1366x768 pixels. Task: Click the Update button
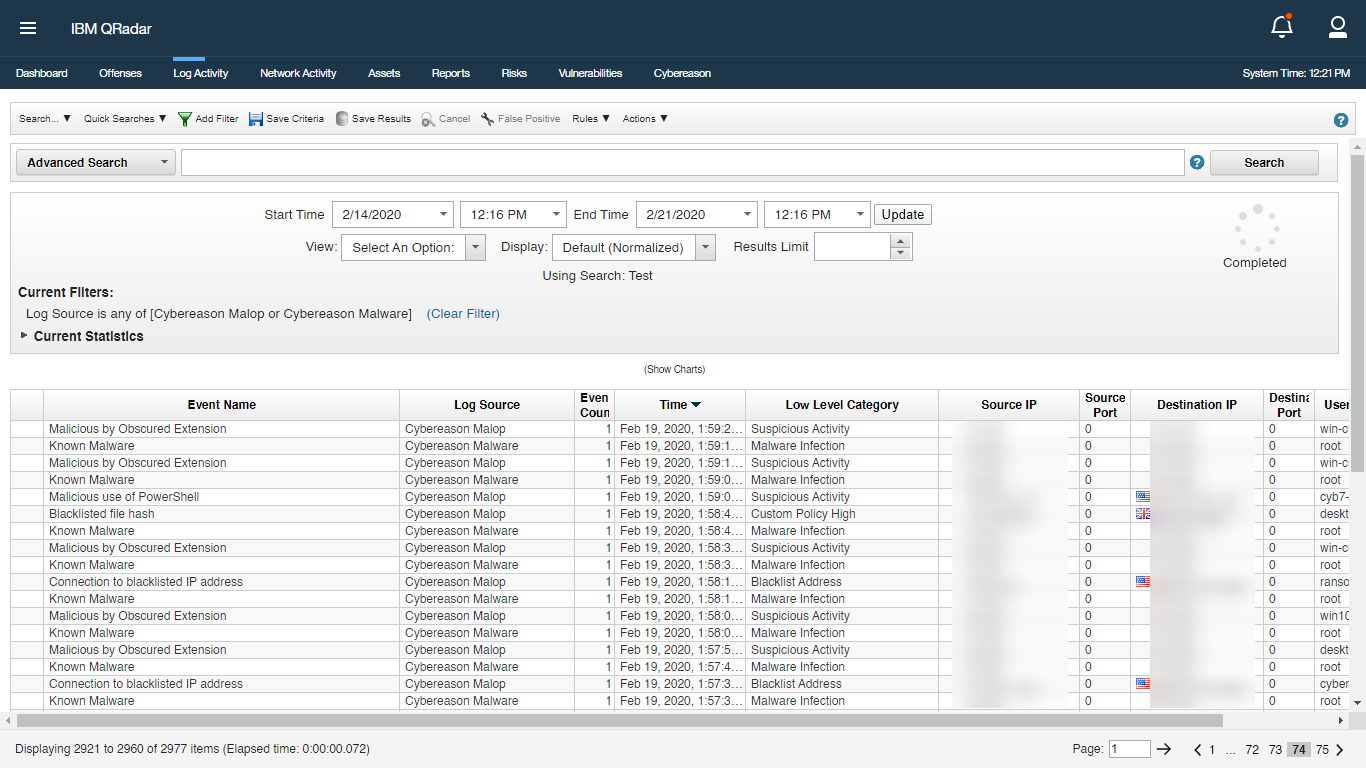(902, 214)
